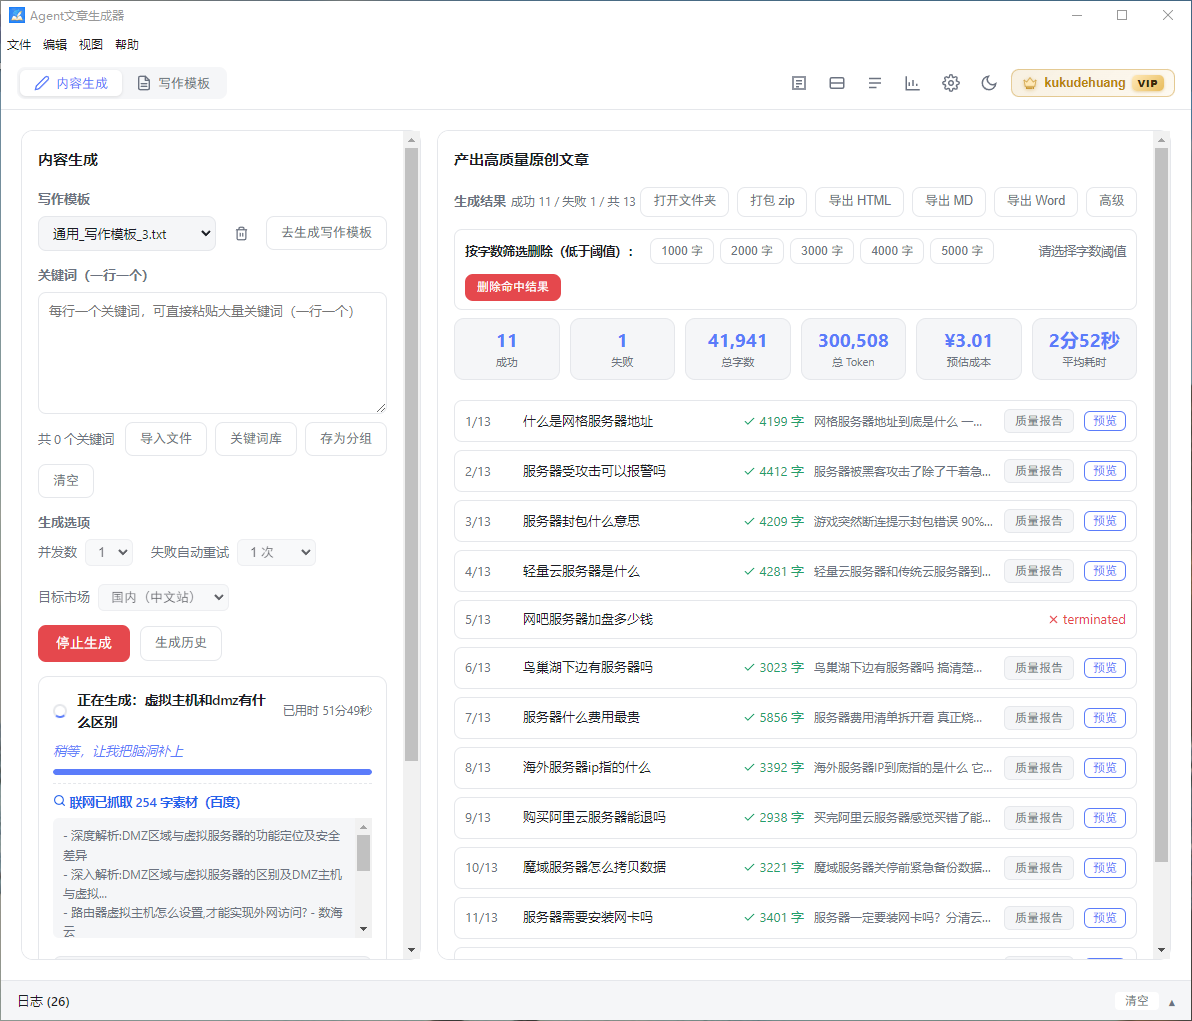Viewport: 1192px width, 1021px height.
Task: Click 存为分组 button
Action: pos(345,439)
